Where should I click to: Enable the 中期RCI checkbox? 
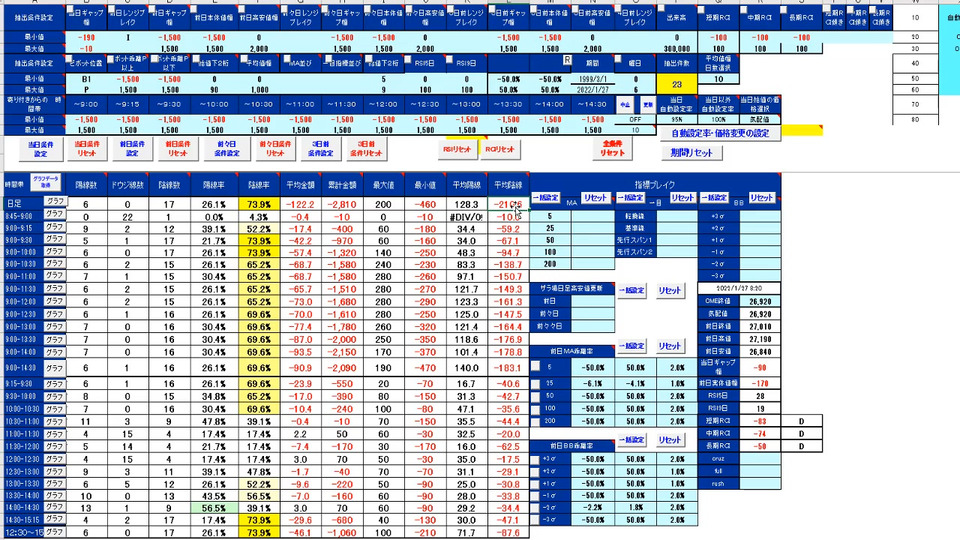[743, 10]
